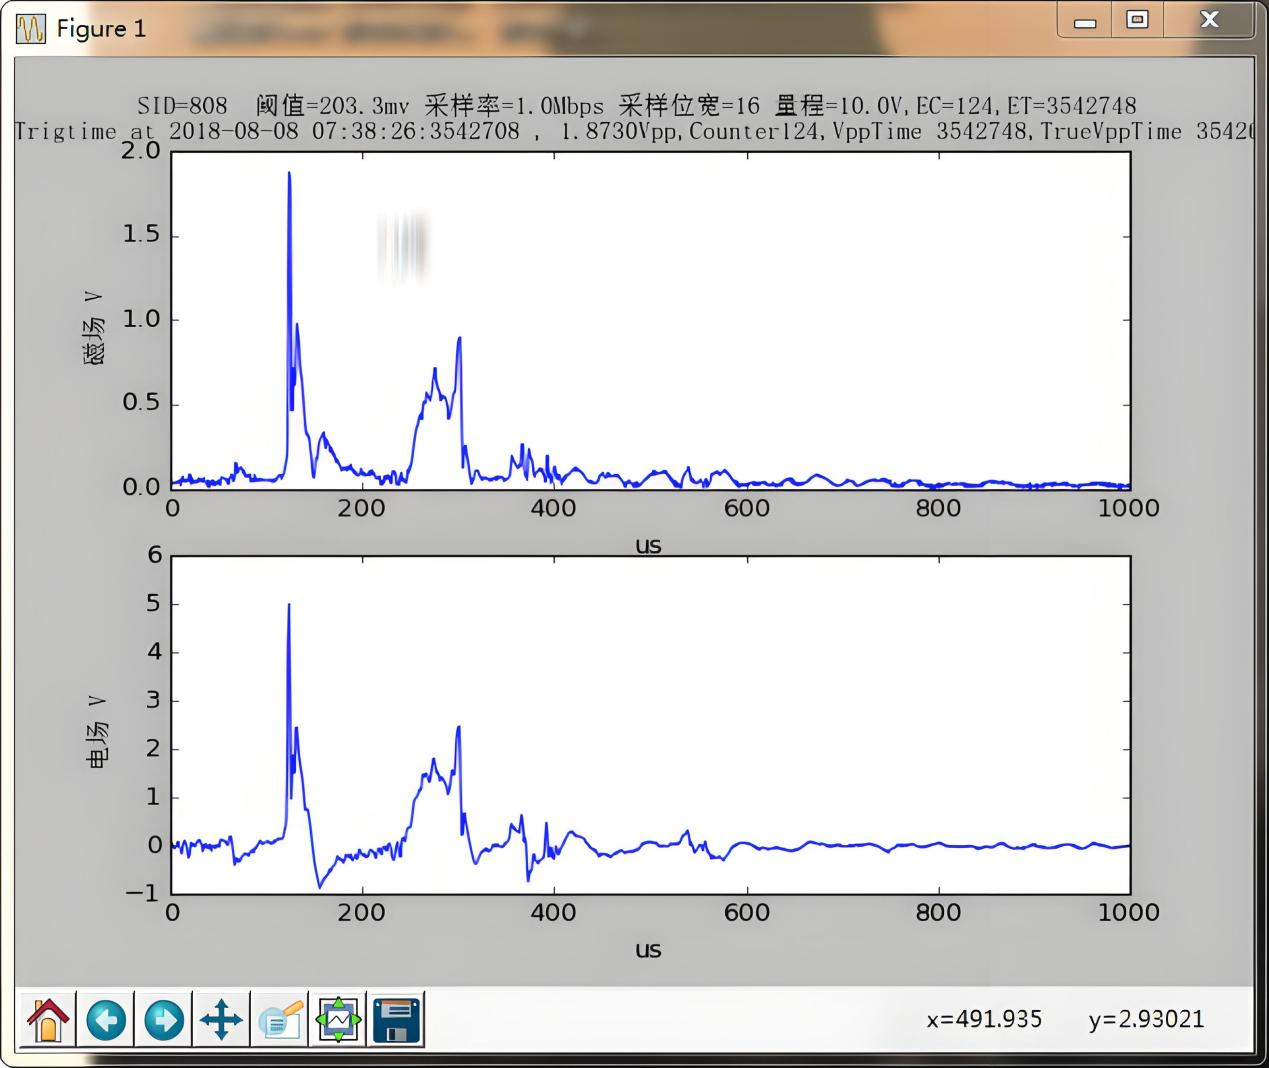Maximize the Figure 1 window
Image resolution: width=1269 pixels, height=1068 pixels.
pos(1137,20)
